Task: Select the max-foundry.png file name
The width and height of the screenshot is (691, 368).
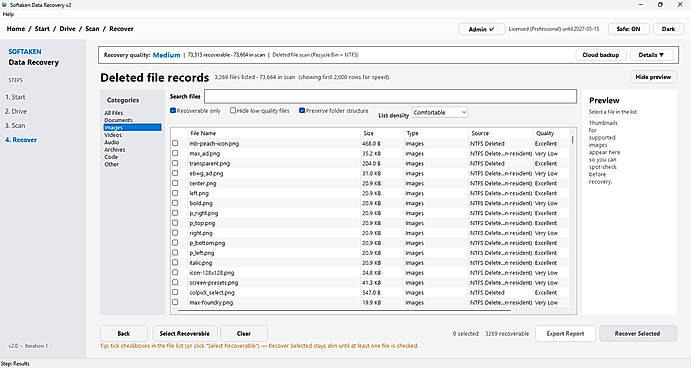Action: [211, 303]
